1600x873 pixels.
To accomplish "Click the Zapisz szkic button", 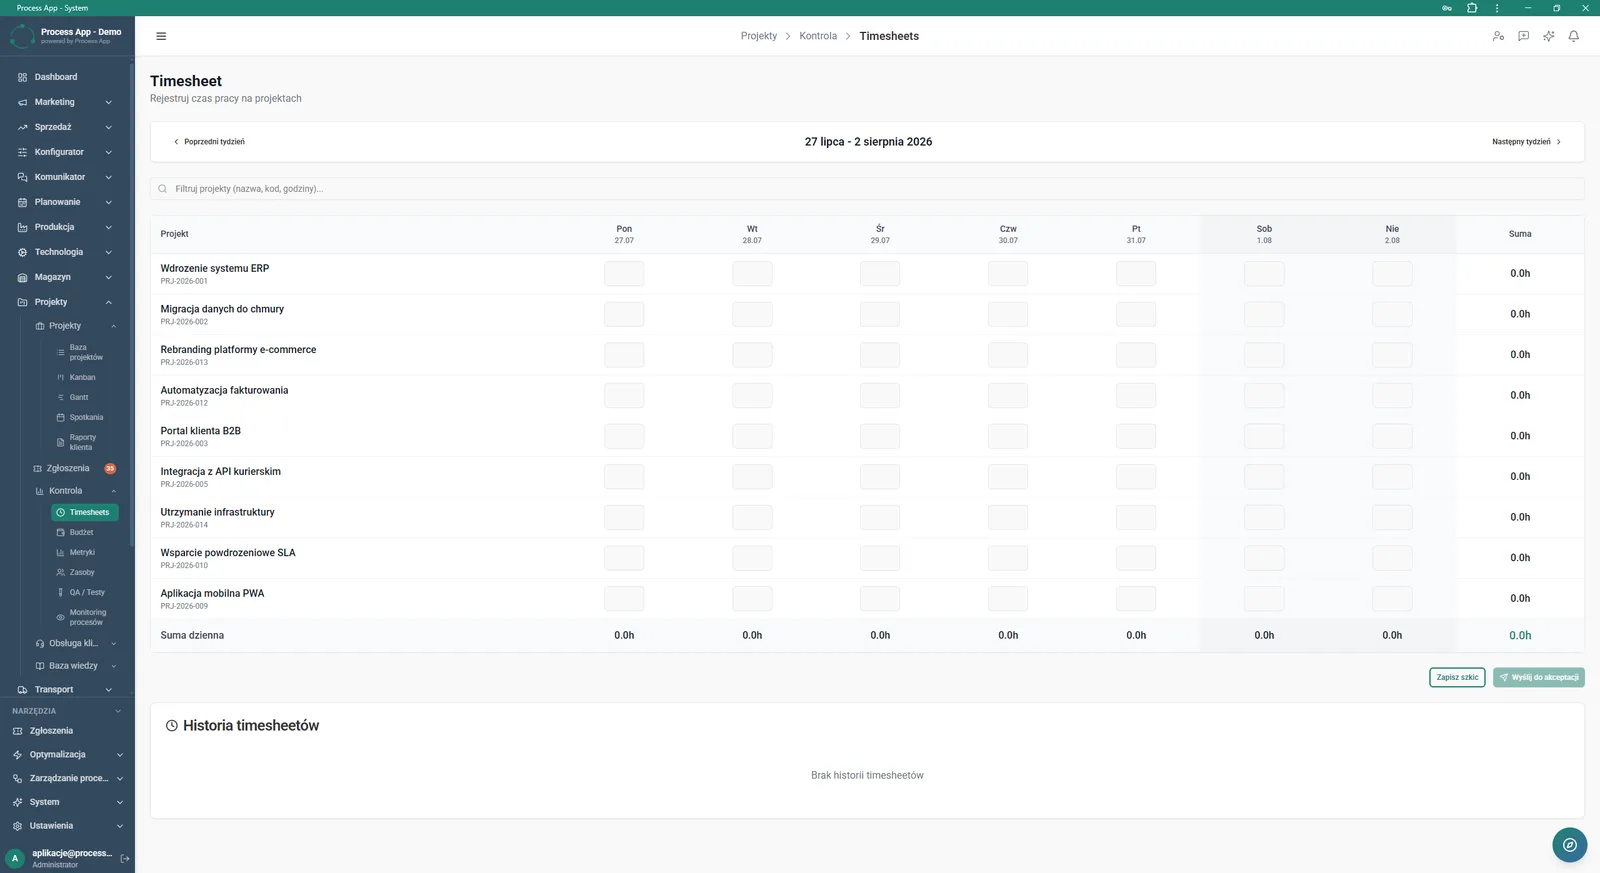I will click(x=1457, y=677).
